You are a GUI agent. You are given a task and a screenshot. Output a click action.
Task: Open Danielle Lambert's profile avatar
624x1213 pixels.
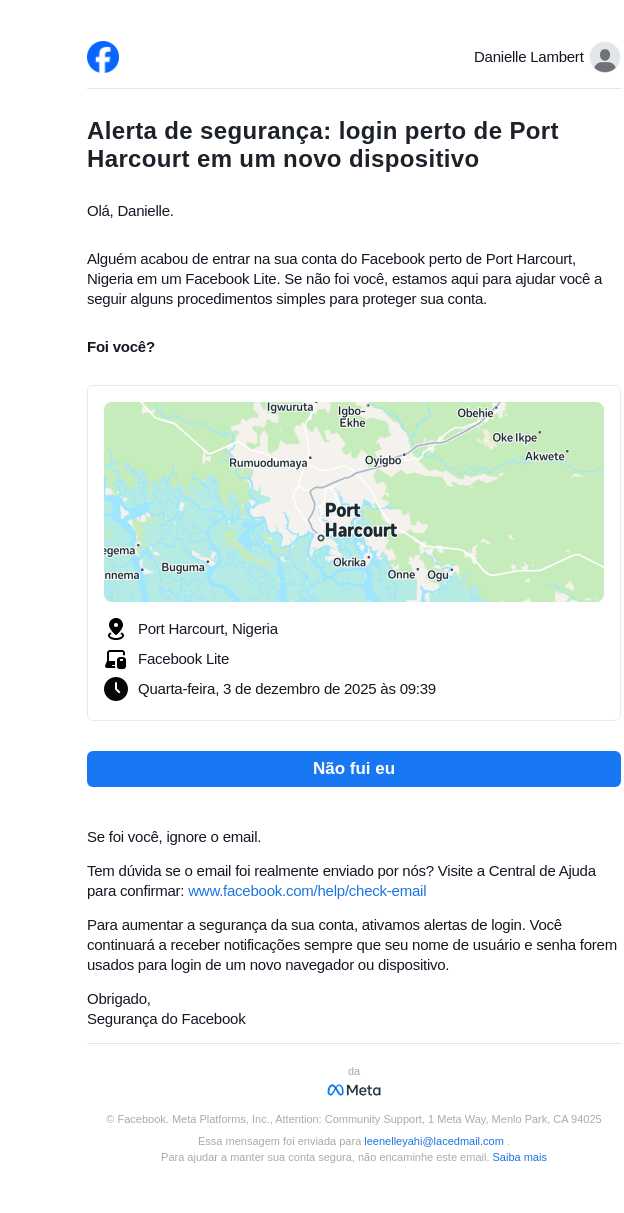point(604,57)
